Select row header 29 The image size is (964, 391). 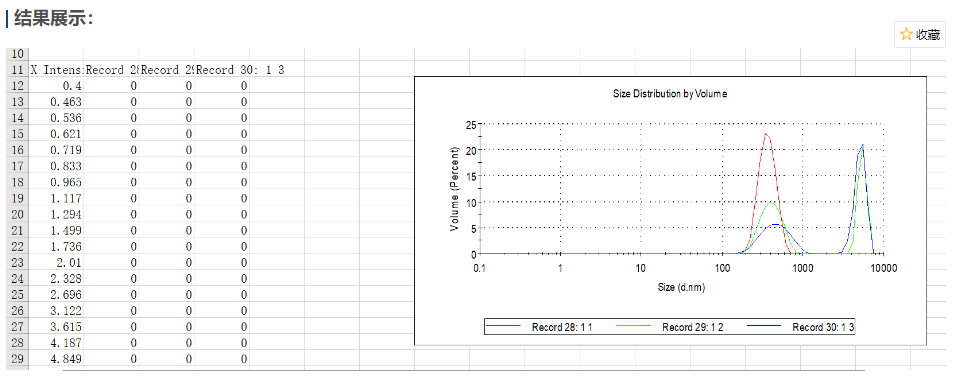(17, 358)
